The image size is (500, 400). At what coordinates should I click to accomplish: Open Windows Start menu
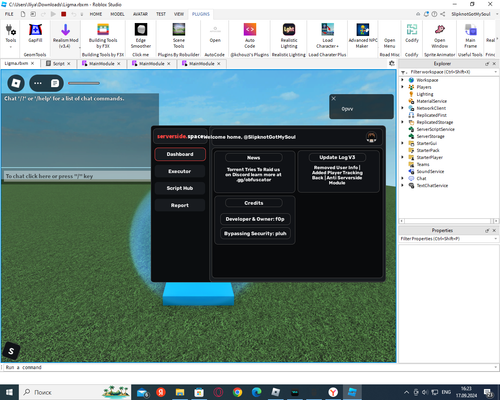[x=9, y=392]
